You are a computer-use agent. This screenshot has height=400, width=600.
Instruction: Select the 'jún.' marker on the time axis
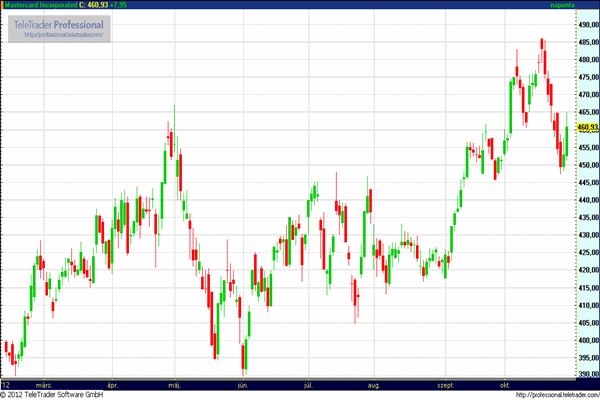coord(241,384)
